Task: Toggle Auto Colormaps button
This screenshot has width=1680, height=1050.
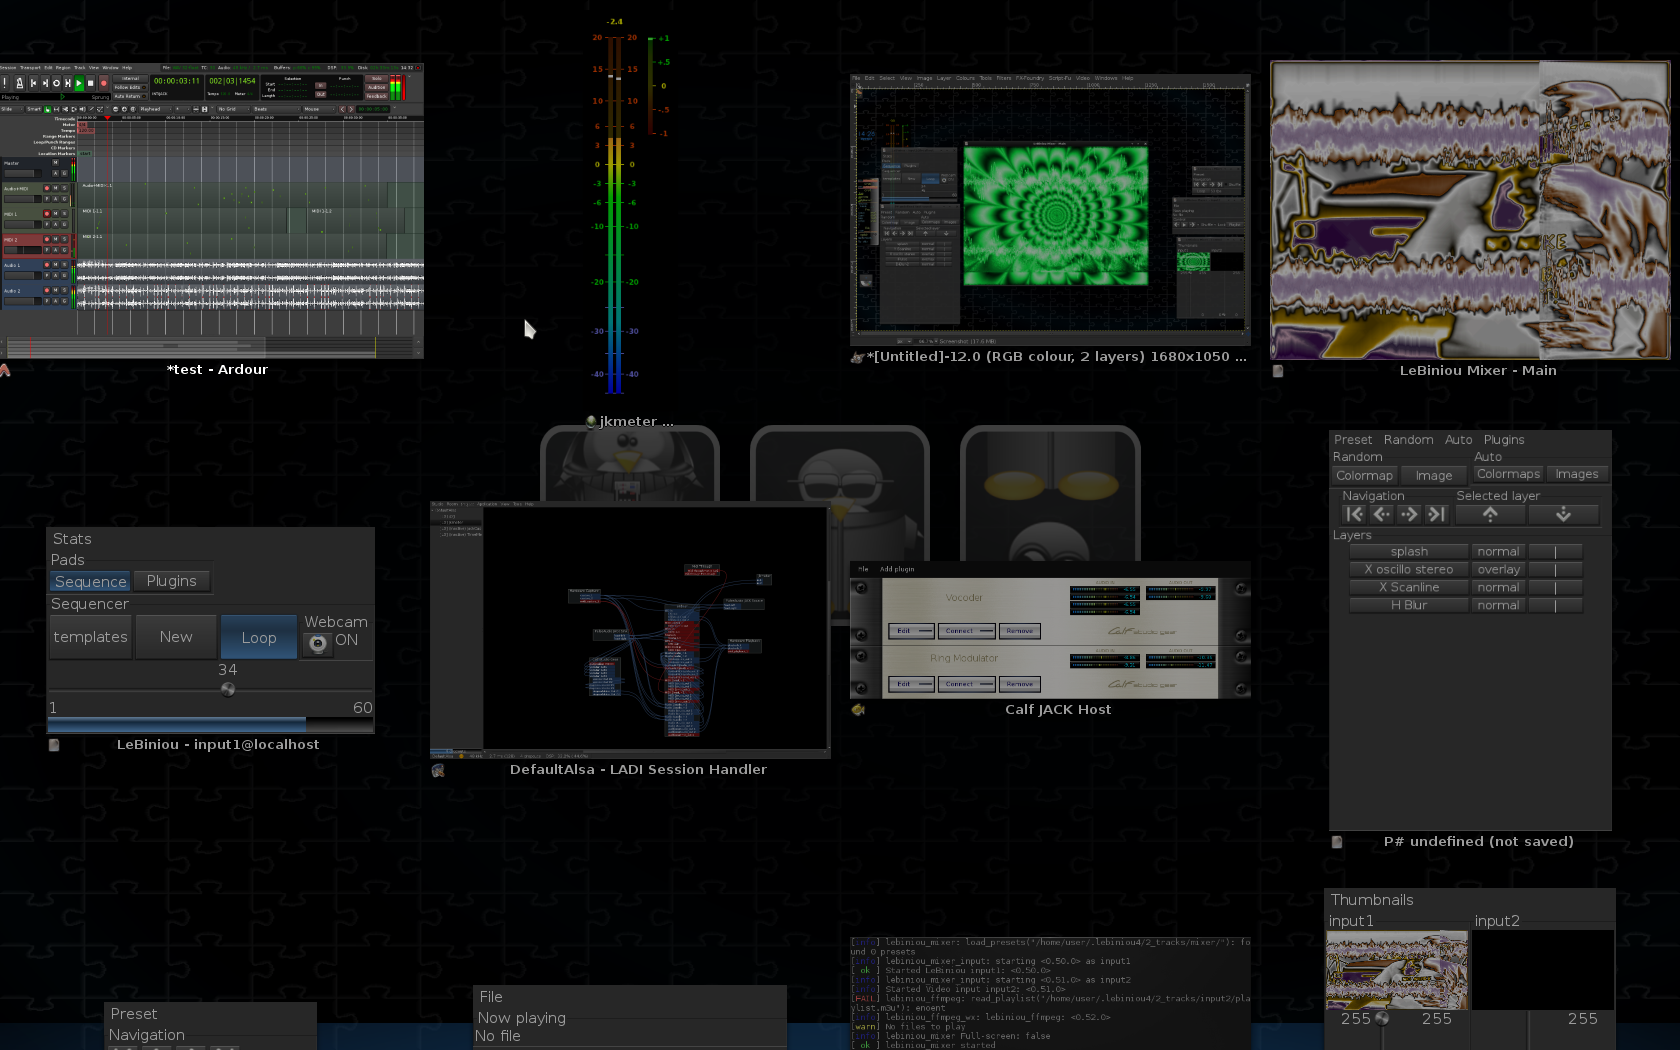Action: [x=1508, y=474]
